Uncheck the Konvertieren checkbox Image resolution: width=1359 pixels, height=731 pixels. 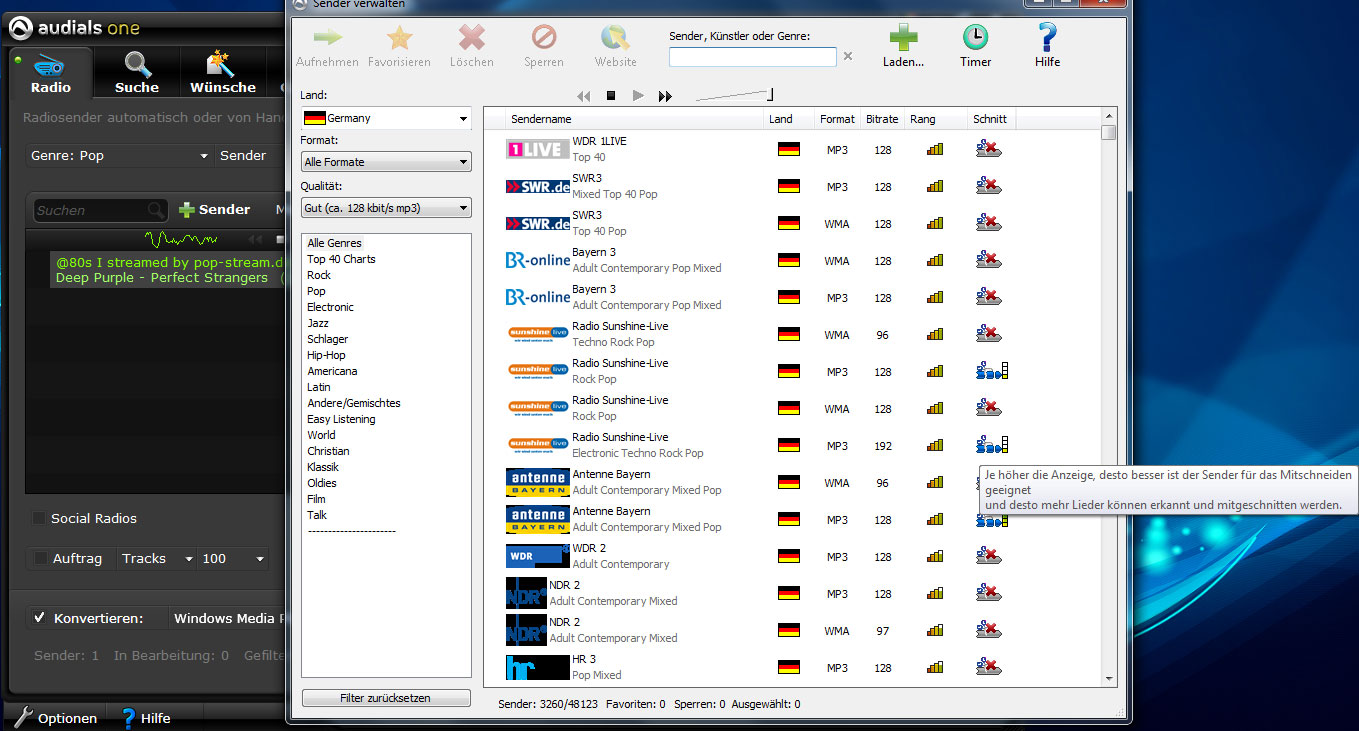[40, 618]
